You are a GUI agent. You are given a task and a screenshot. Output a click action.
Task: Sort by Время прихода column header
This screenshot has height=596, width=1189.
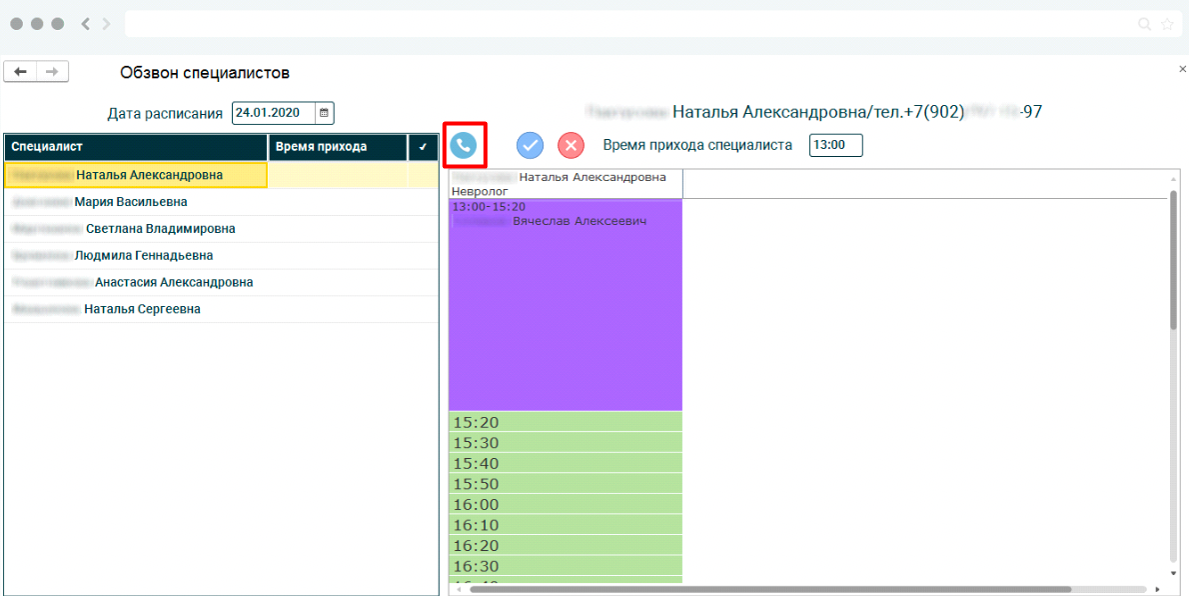click(338, 147)
